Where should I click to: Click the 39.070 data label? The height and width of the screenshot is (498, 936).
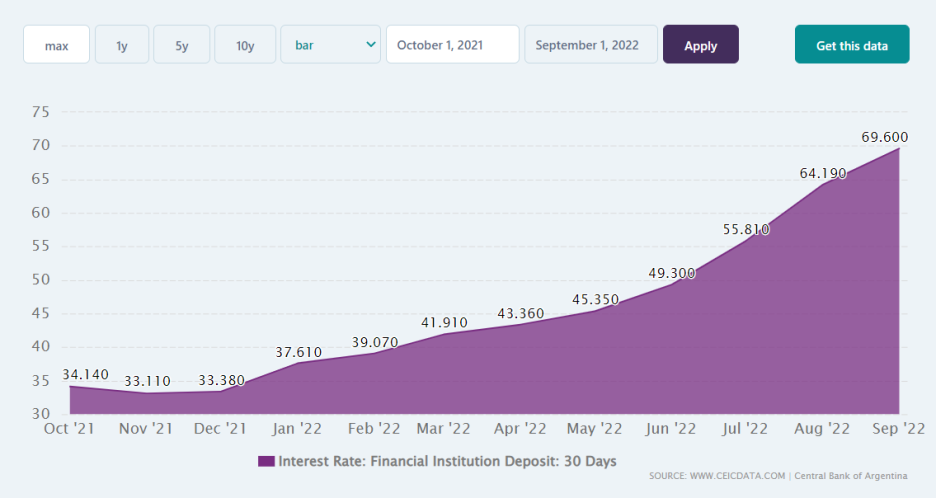click(375, 342)
